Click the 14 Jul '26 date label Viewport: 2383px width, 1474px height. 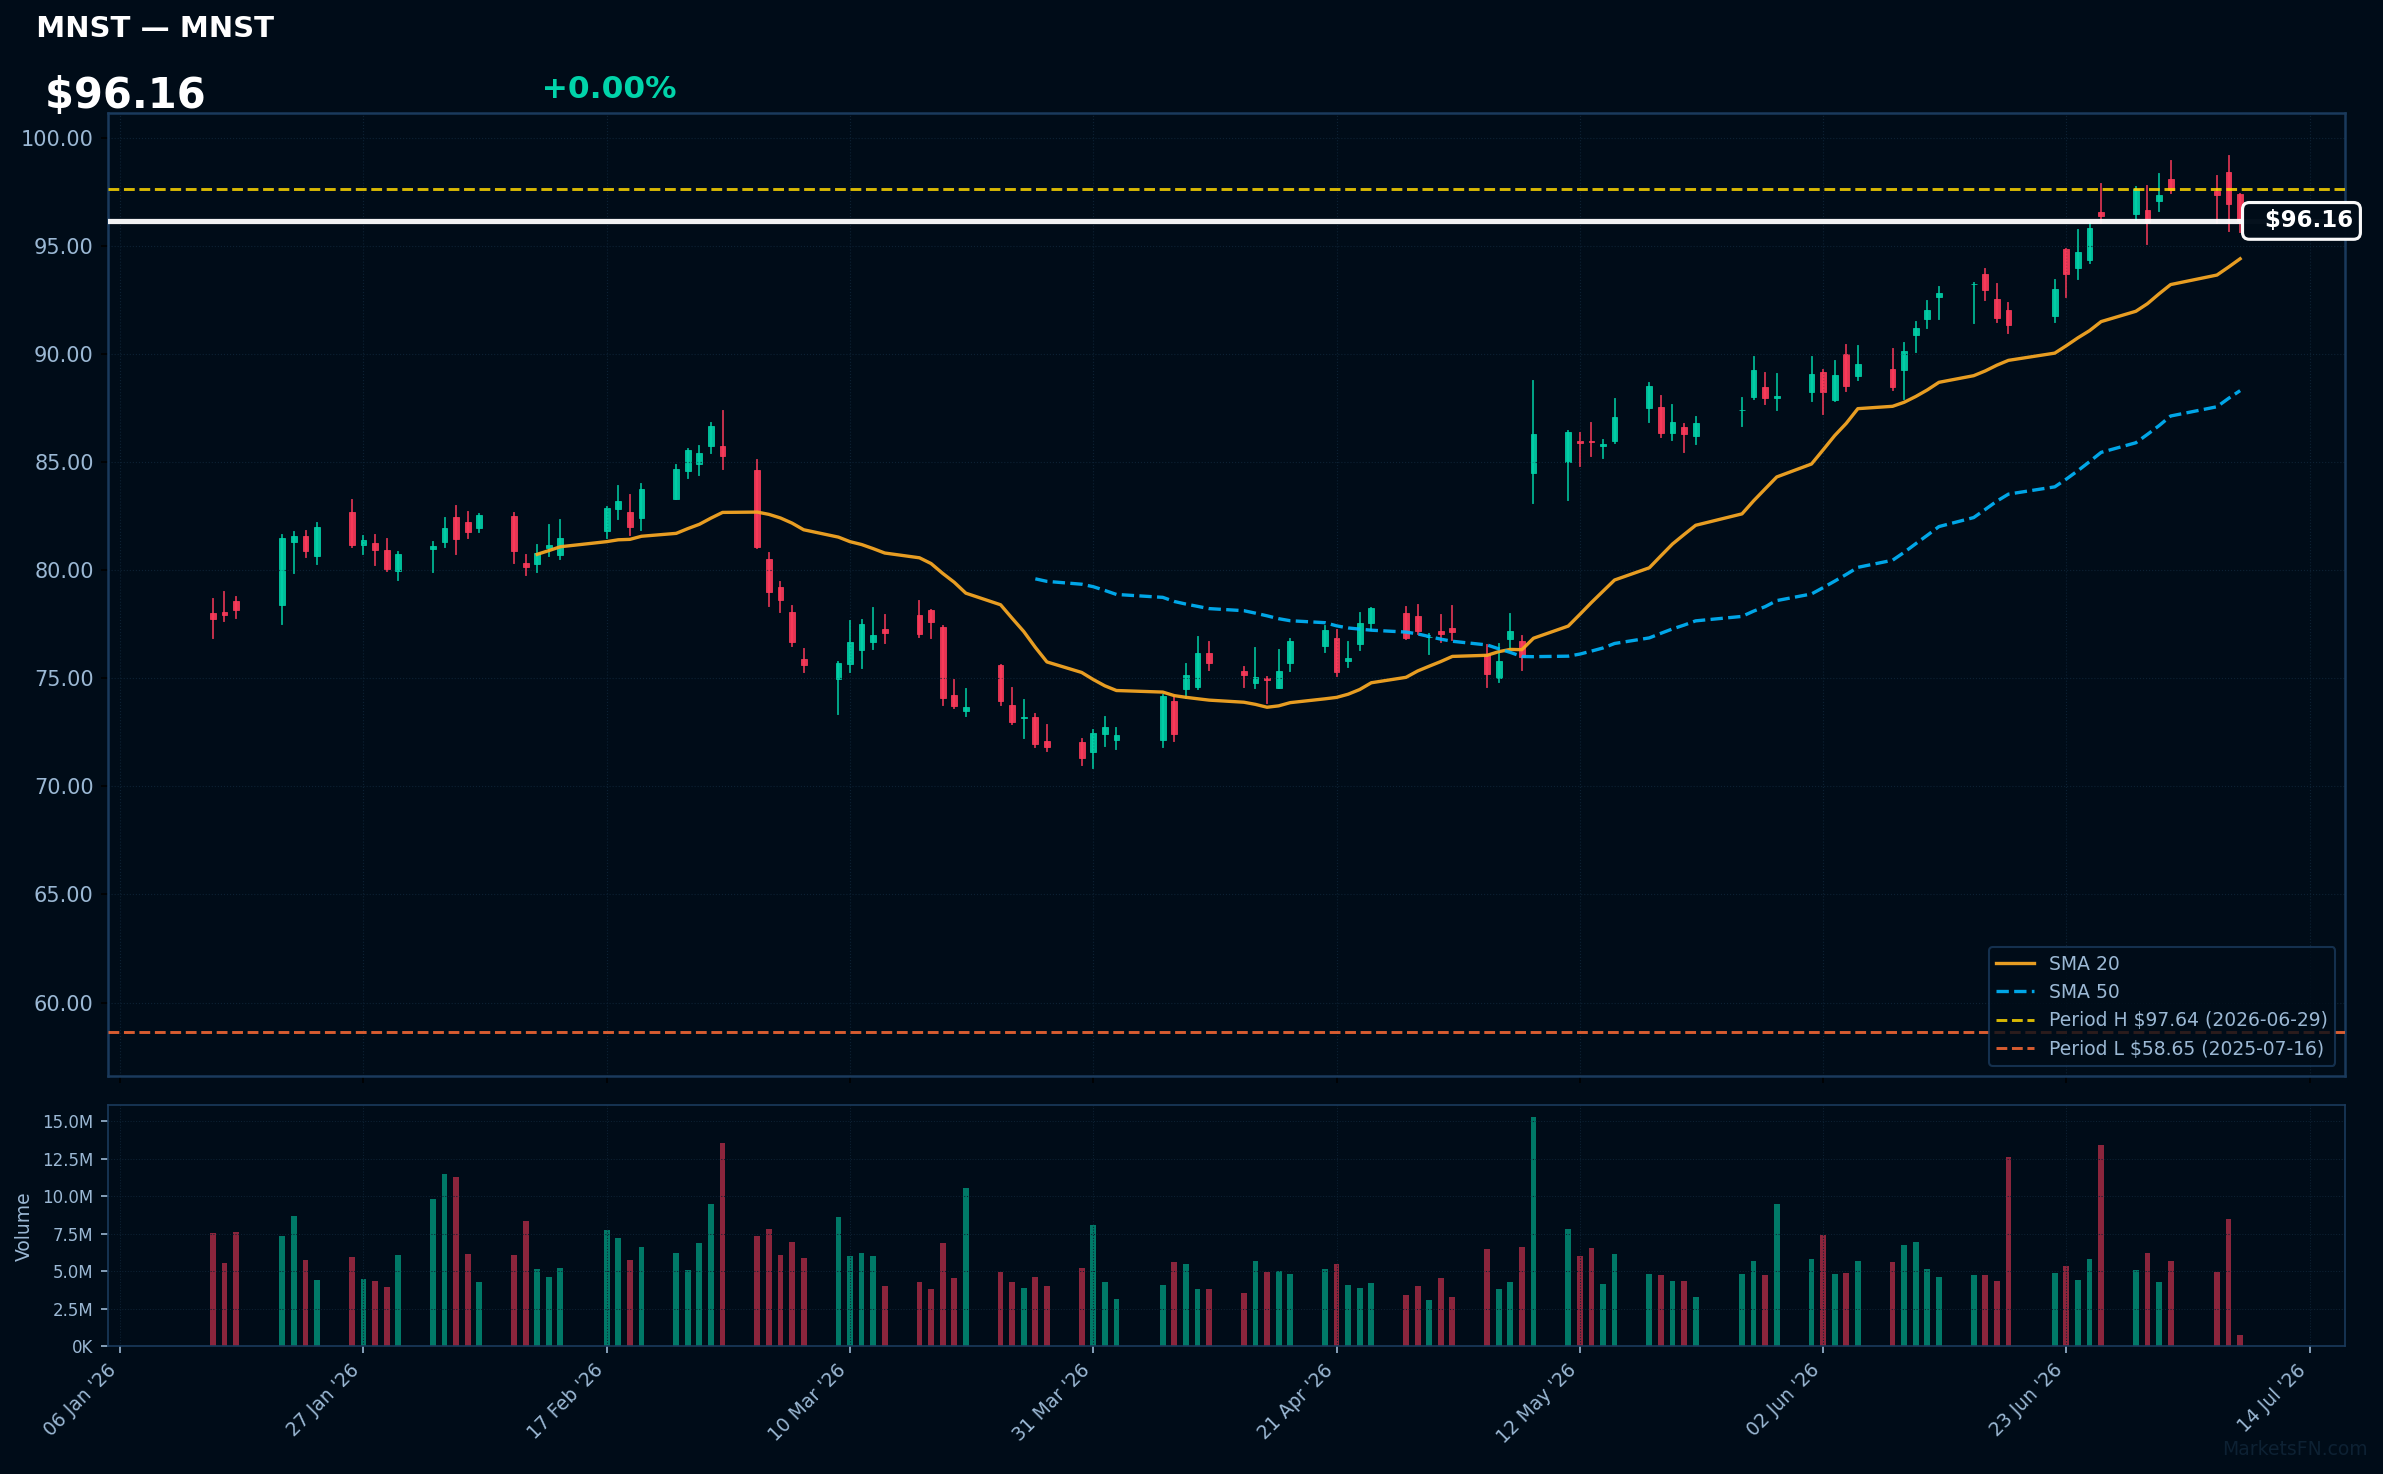(x=2271, y=1398)
